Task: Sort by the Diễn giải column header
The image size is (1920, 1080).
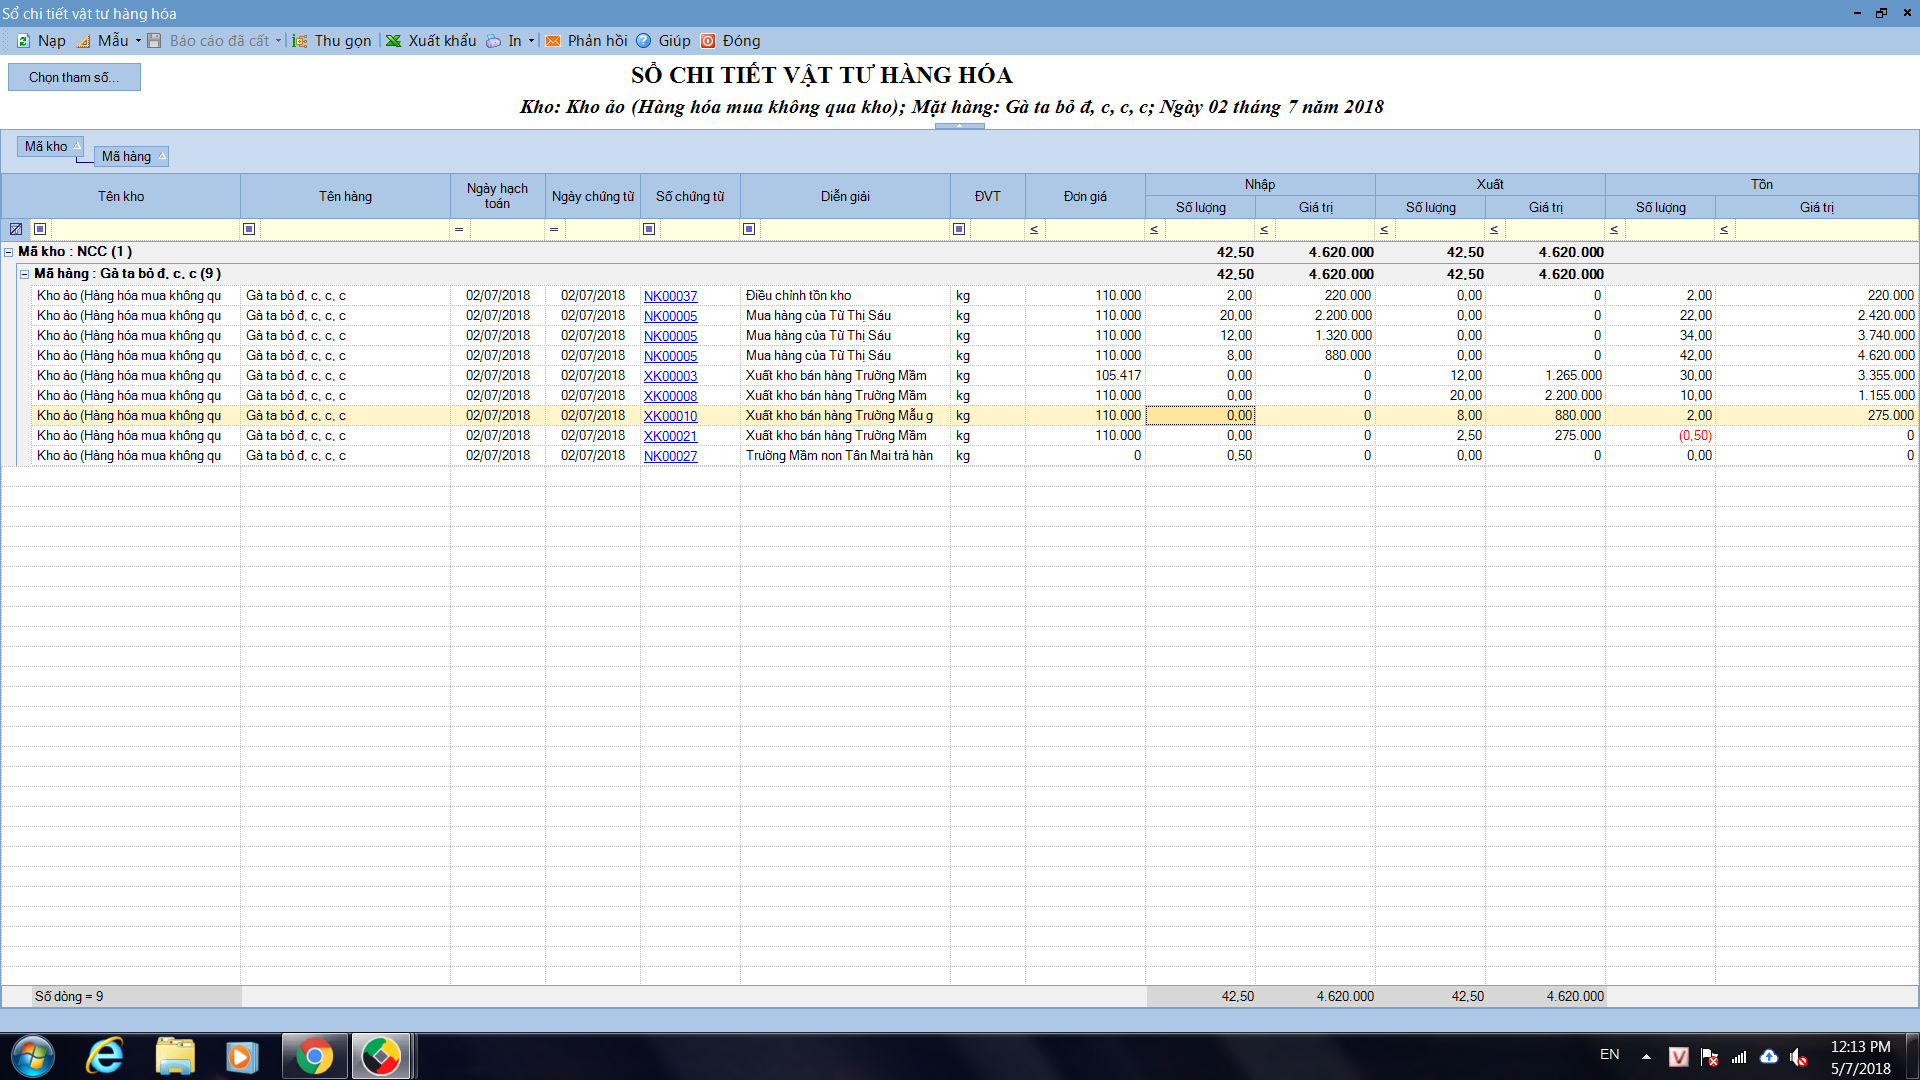Action: click(x=845, y=196)
